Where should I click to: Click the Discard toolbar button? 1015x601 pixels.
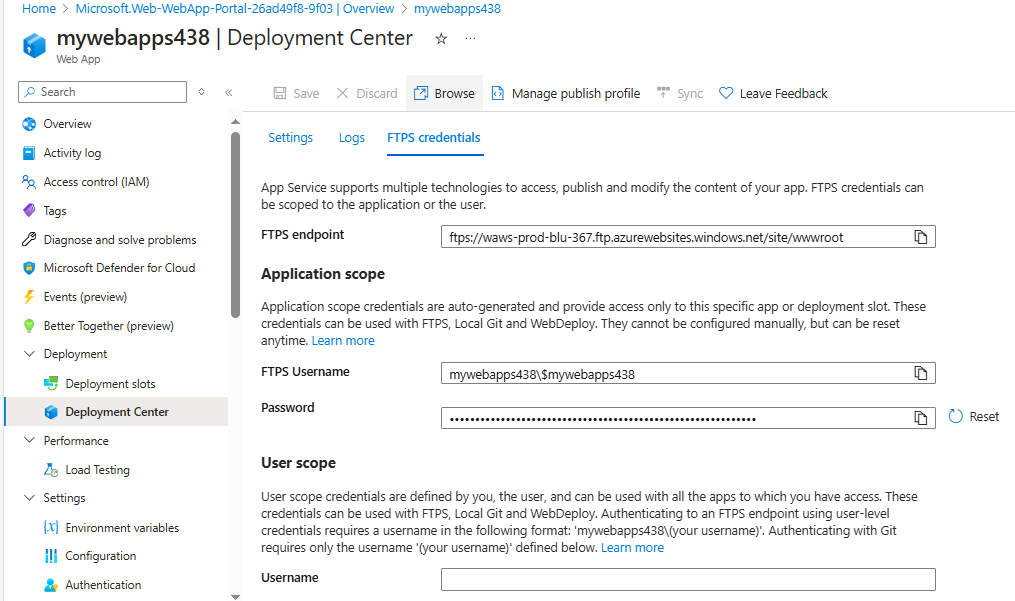click(x=367, y=93)
